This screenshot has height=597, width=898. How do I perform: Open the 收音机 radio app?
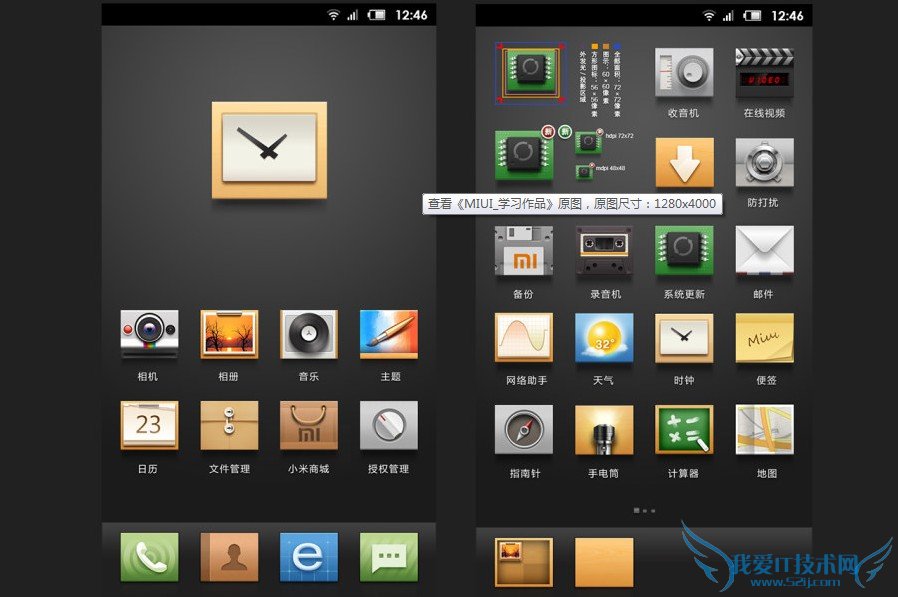pos(684,72)
